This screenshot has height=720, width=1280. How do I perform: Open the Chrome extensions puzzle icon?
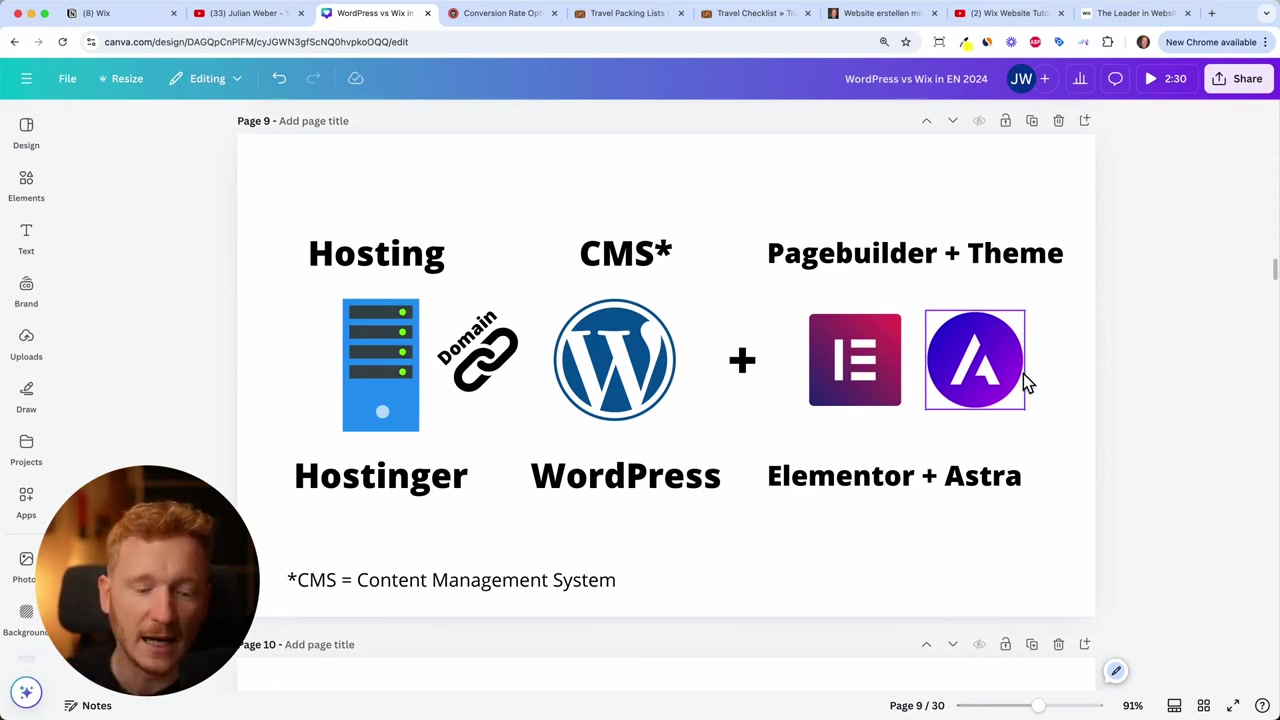[1107, 42]
